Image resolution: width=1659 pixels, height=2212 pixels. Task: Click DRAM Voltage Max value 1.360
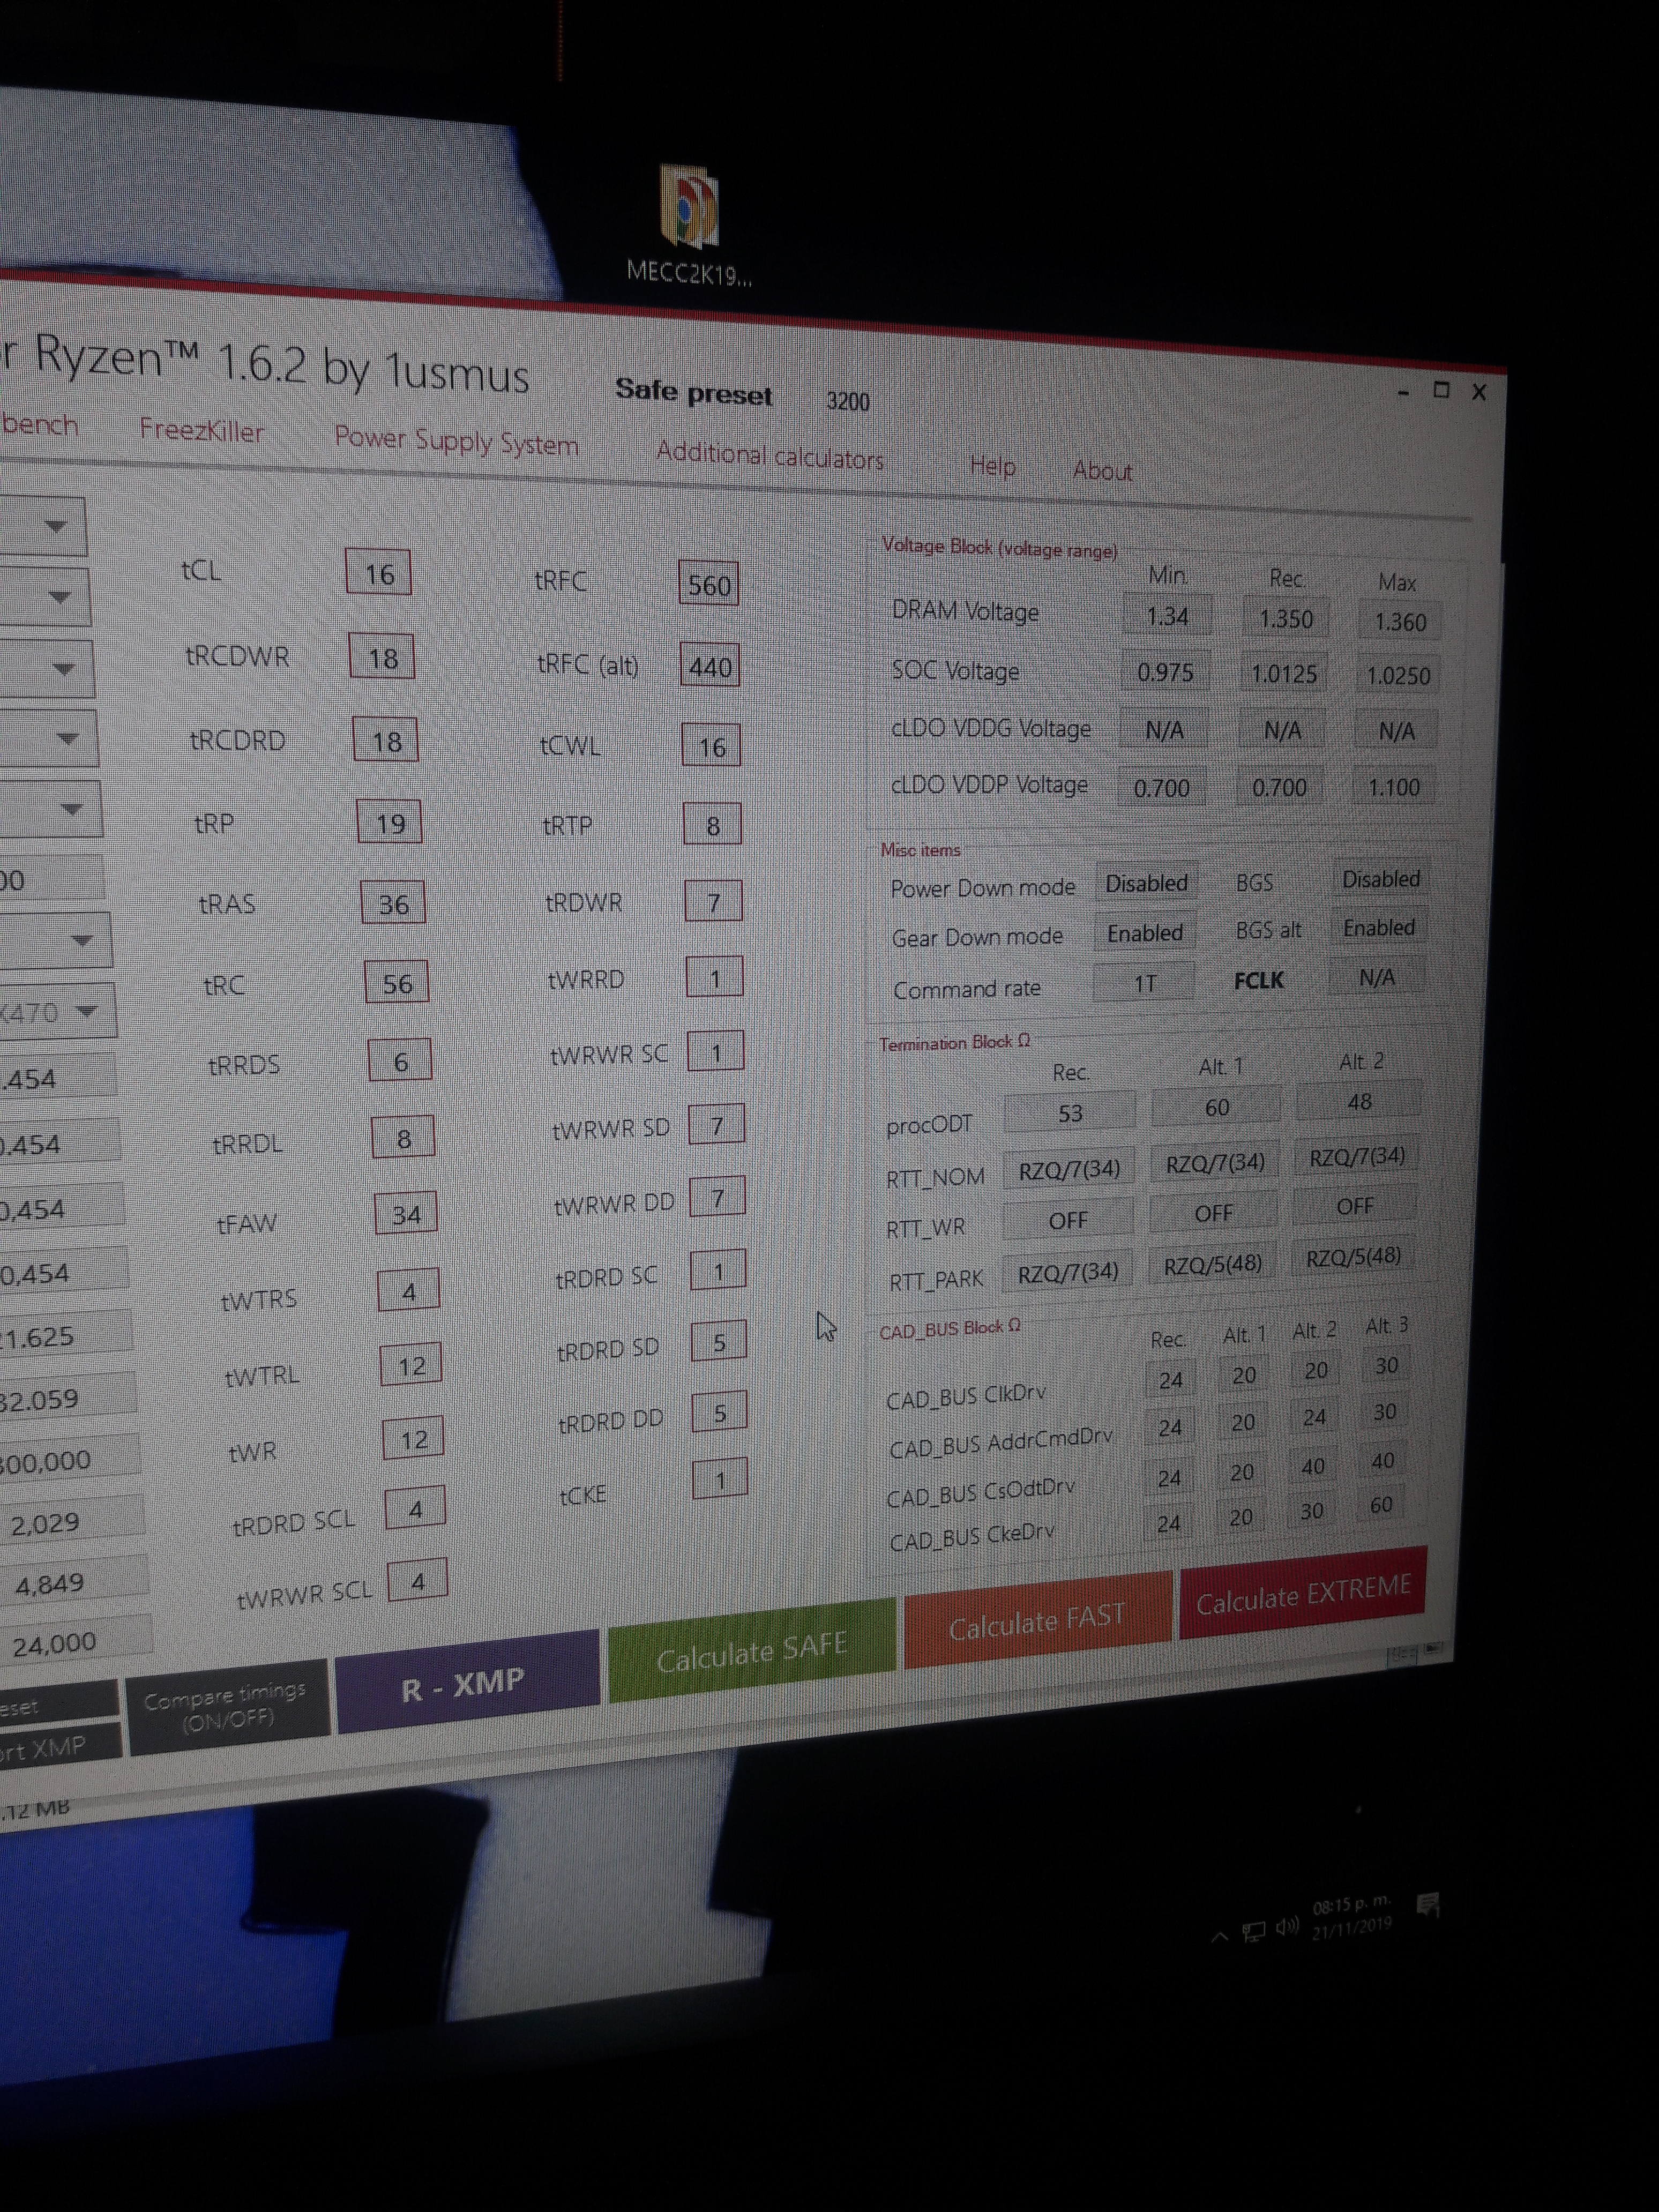point(1400,622)
